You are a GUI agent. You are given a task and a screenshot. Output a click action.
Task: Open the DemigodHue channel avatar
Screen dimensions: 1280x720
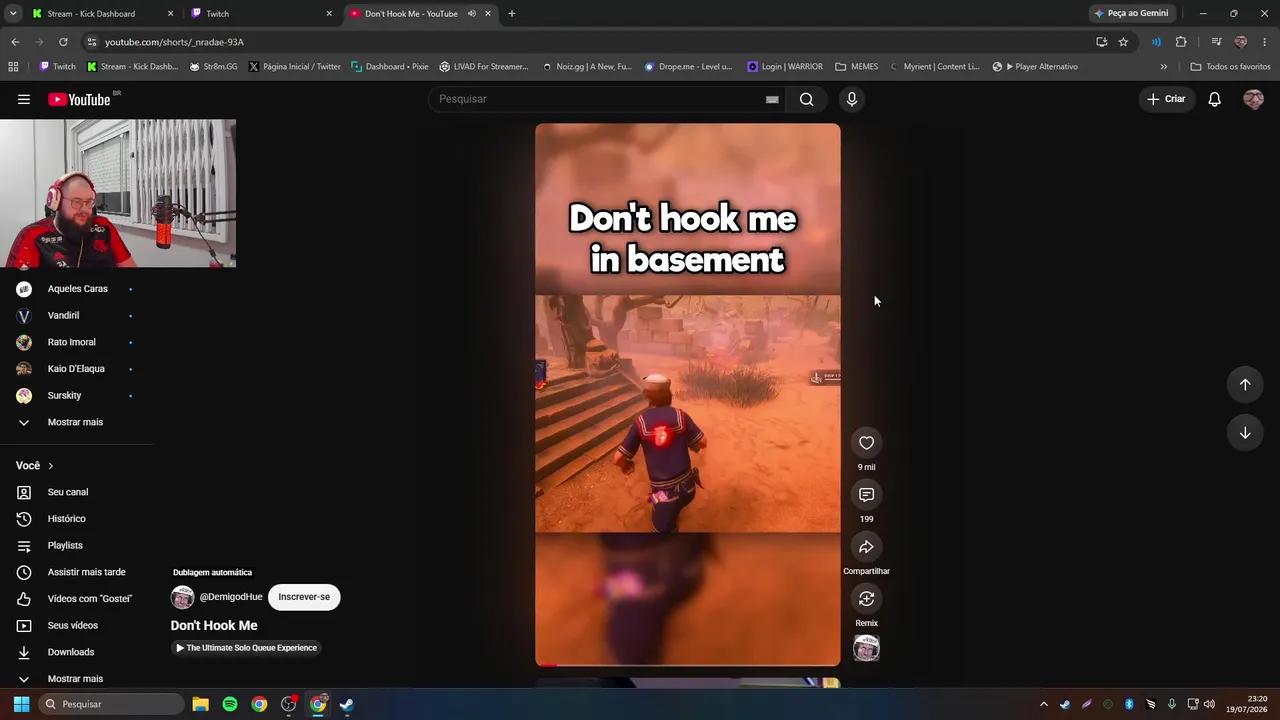(182, 597)
